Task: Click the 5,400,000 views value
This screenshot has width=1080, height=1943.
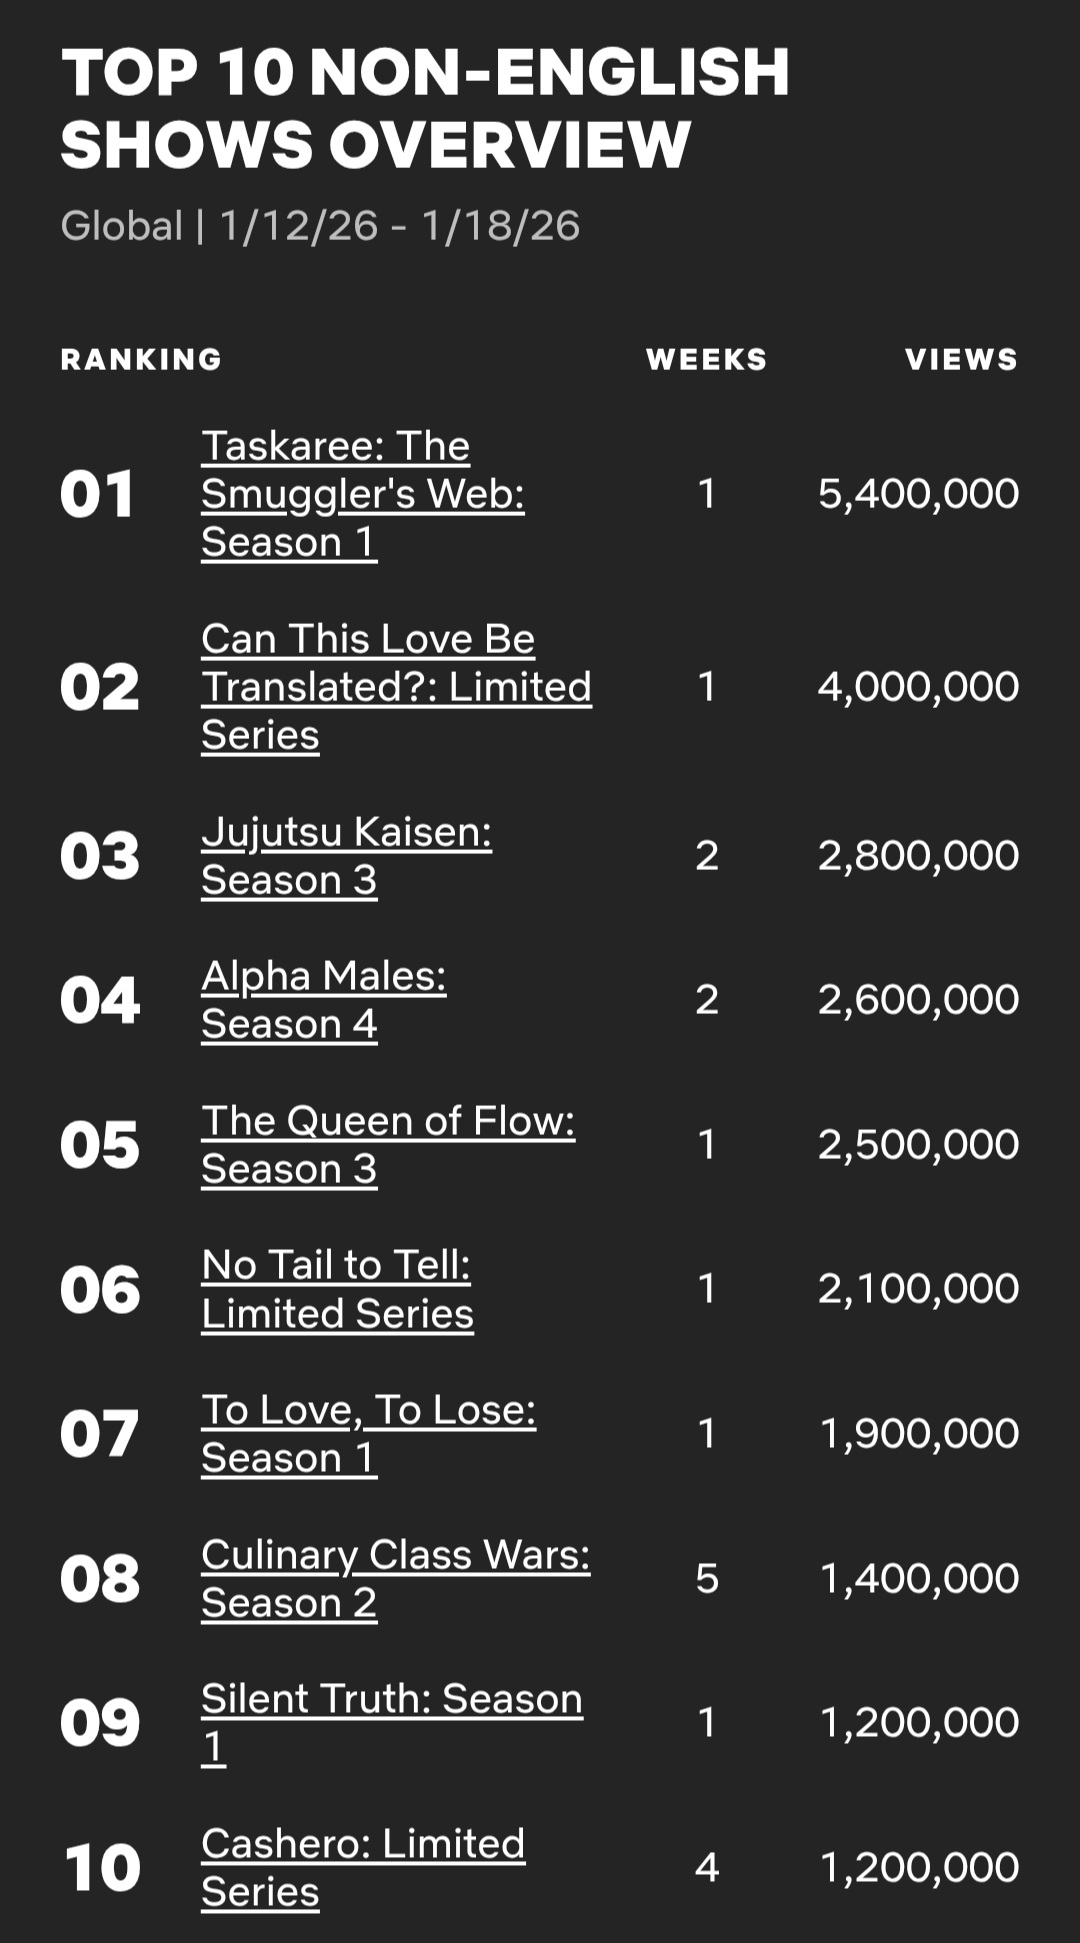Action: pos(918,494)
